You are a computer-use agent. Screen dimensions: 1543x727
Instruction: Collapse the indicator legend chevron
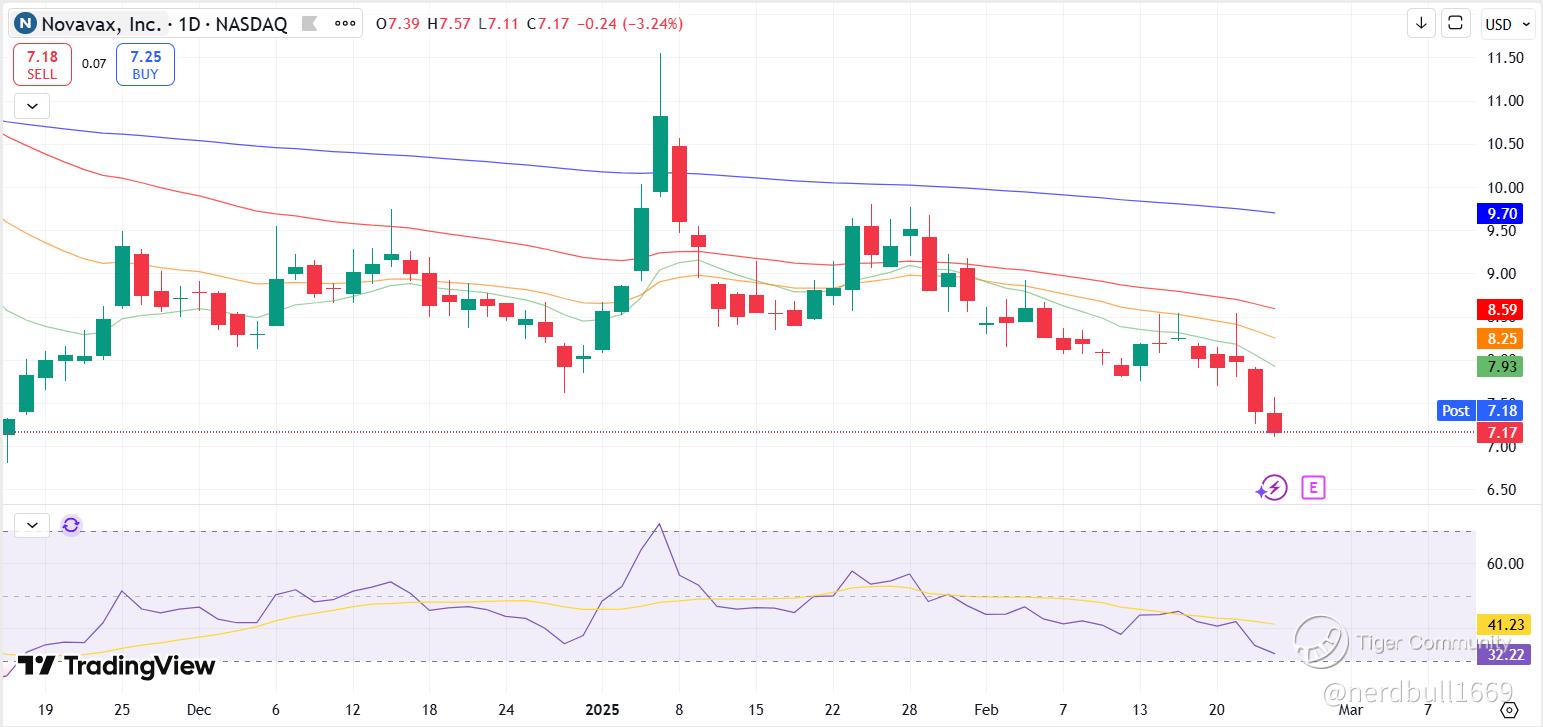[x=31, y=105]
